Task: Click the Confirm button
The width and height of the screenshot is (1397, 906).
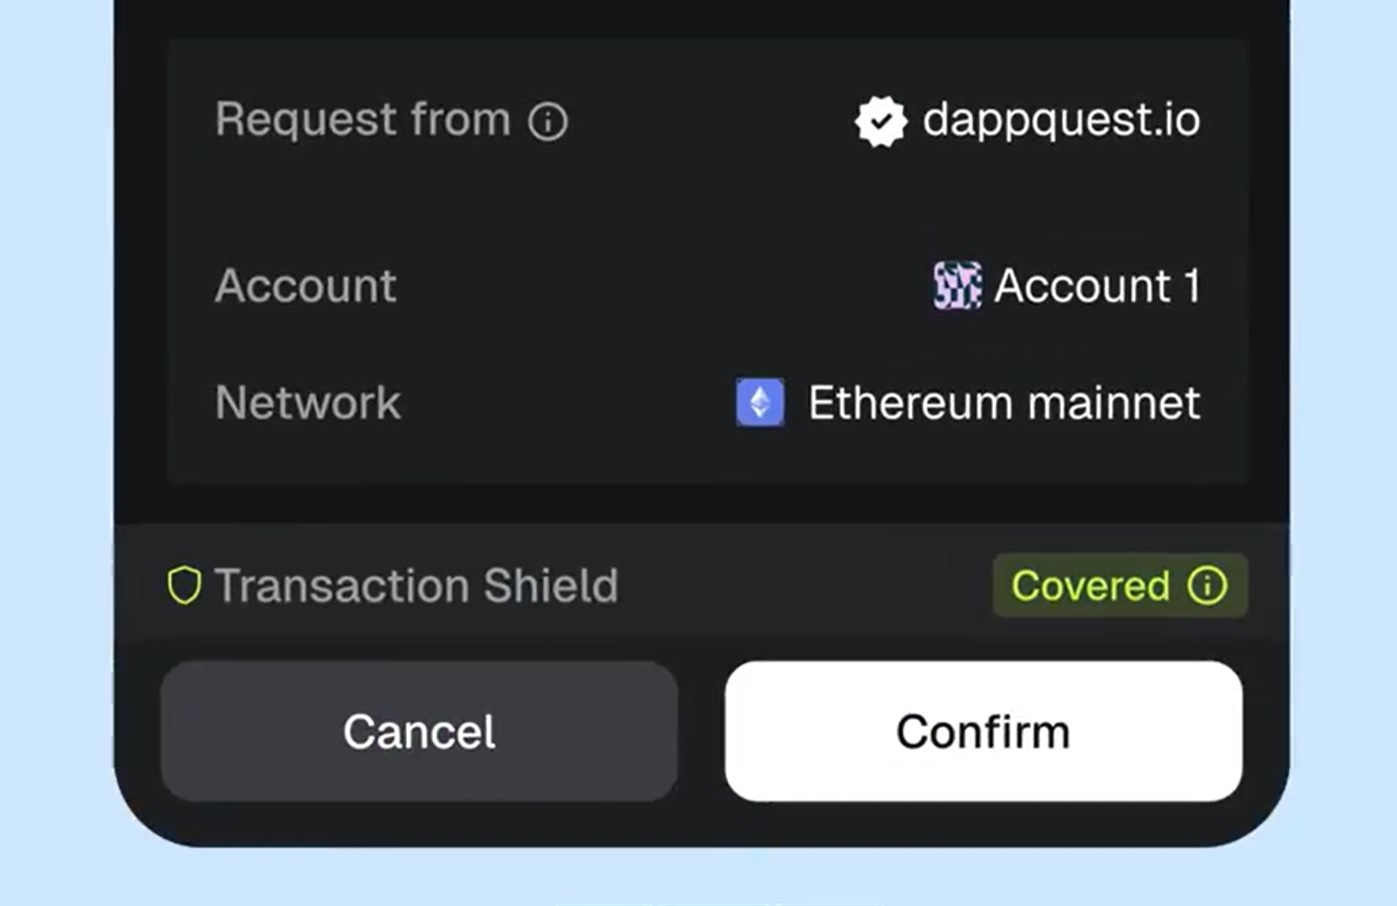Action: pyautogui.click(x=983, y=730)
